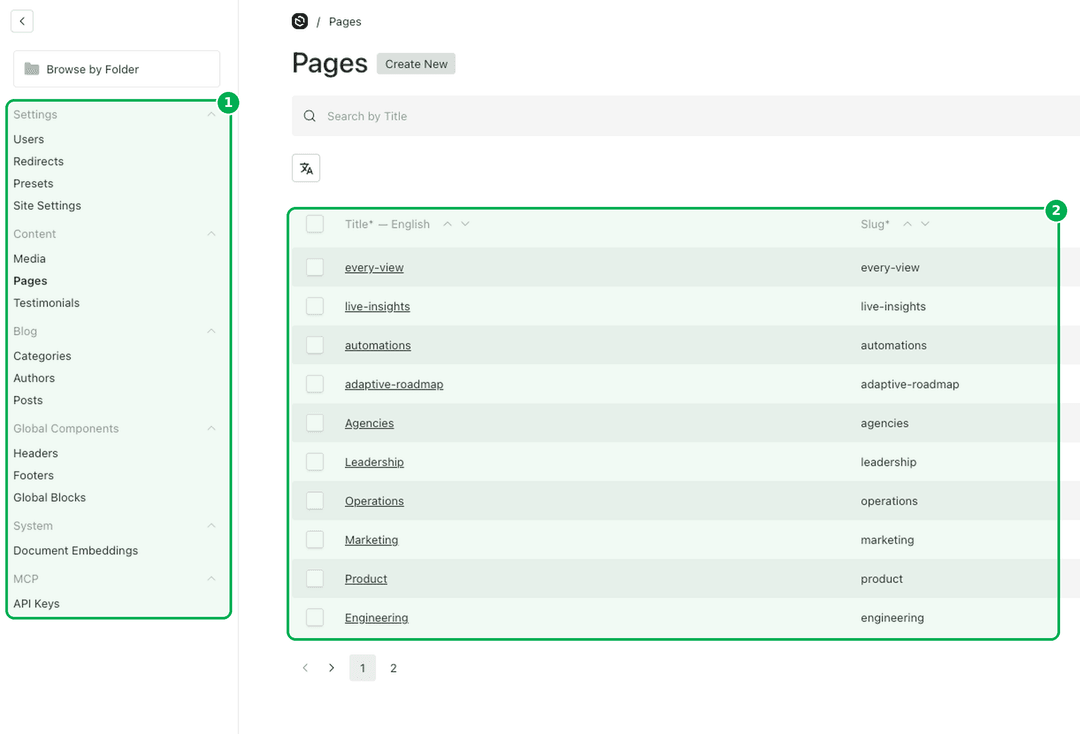
Task: Sort Title column ascending arrow
Action: (x=448, y=224)
